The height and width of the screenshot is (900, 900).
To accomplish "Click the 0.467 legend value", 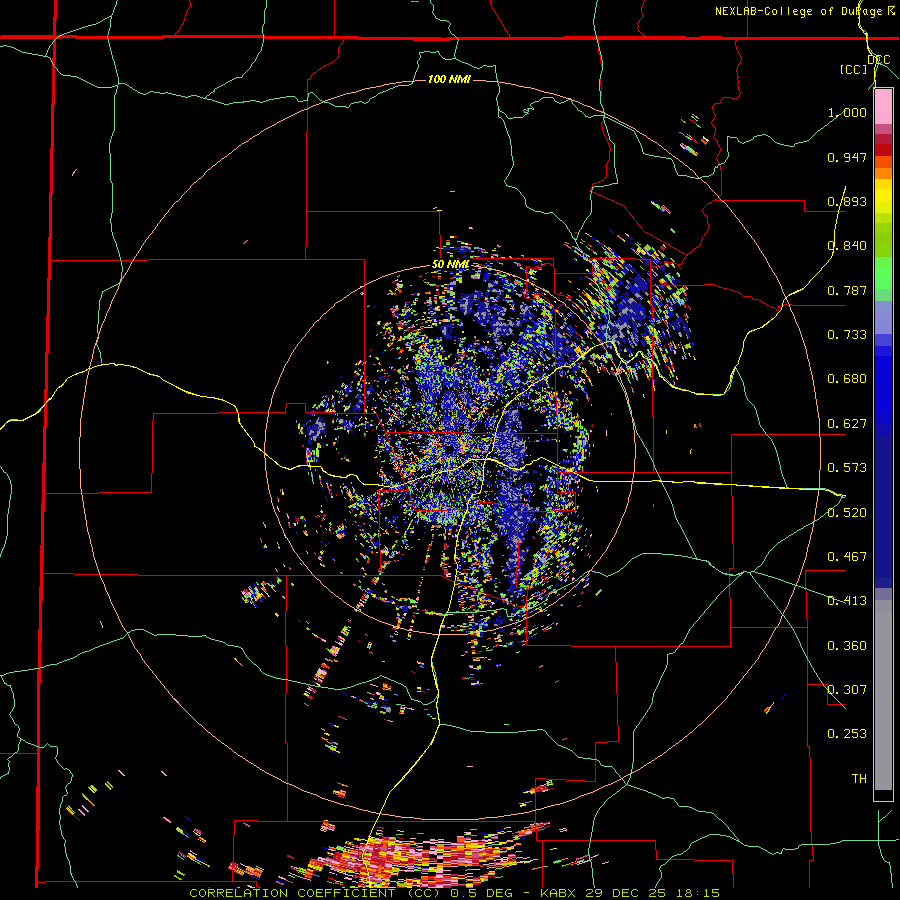I will pos(847,557).
